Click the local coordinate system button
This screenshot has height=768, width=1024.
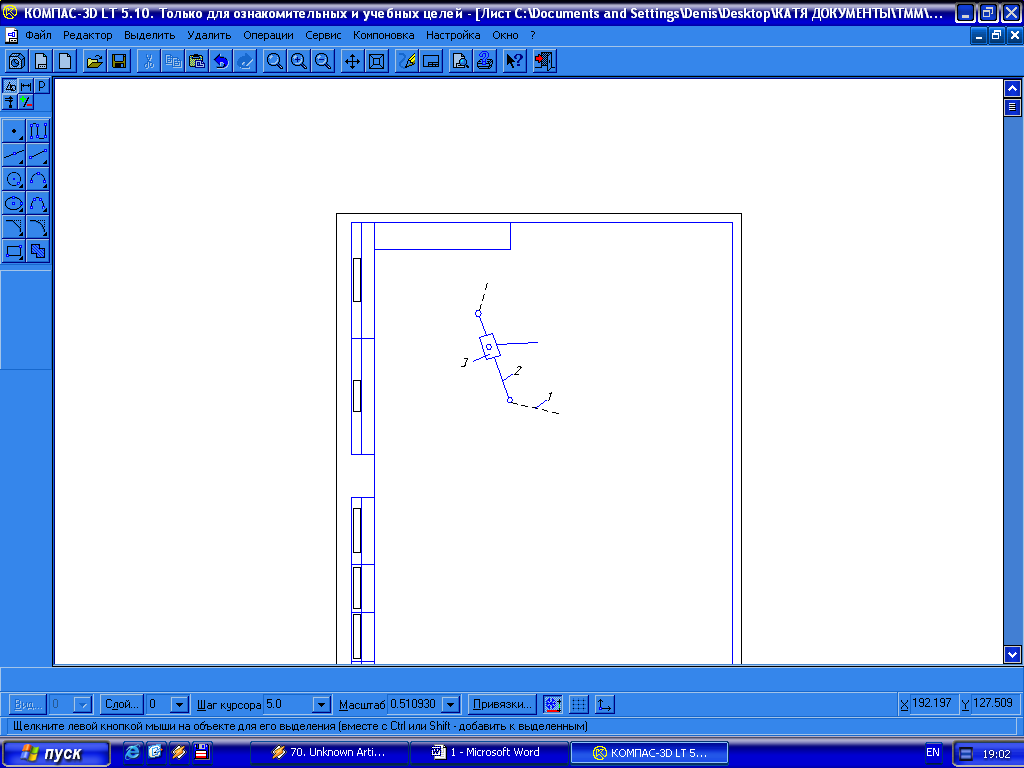605,705
